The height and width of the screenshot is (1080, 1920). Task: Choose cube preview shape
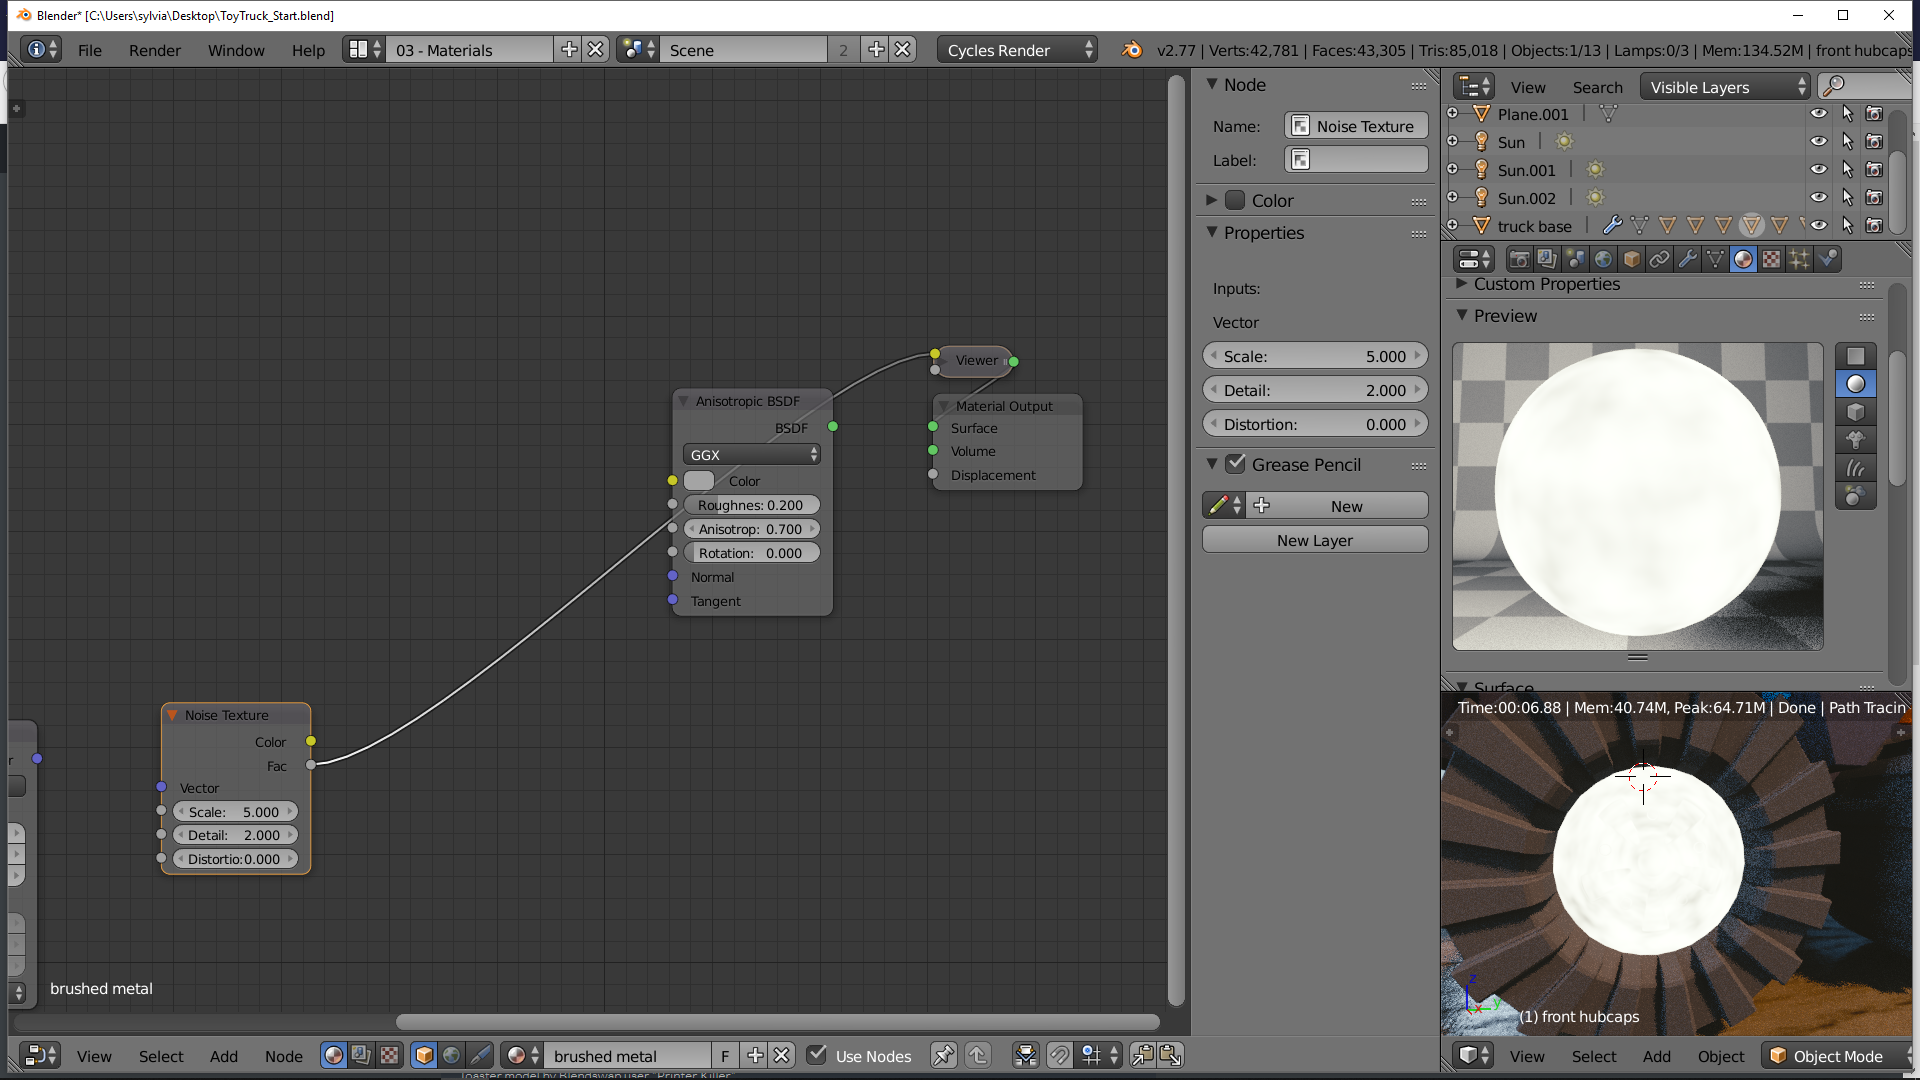pyautogui.click(x=1856, y=412)
